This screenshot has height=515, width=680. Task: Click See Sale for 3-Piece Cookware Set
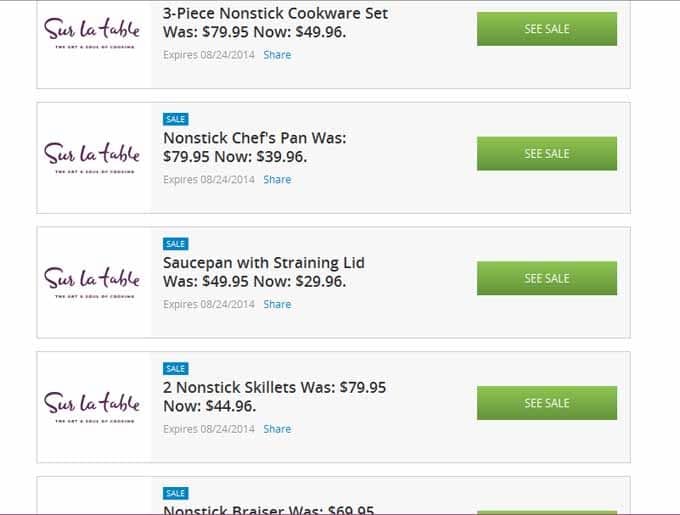547,29
